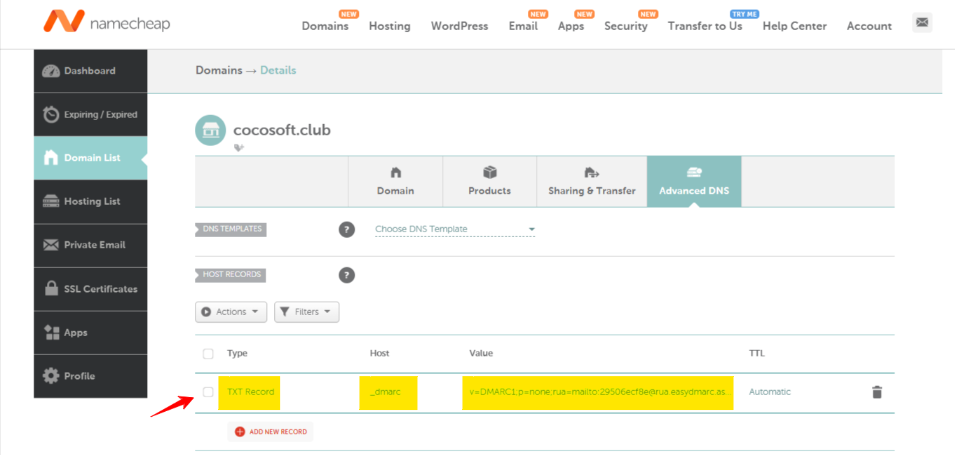Open TXT Record type dropdown
This screenshot has width=955, height=455.
tap(250, 392)
